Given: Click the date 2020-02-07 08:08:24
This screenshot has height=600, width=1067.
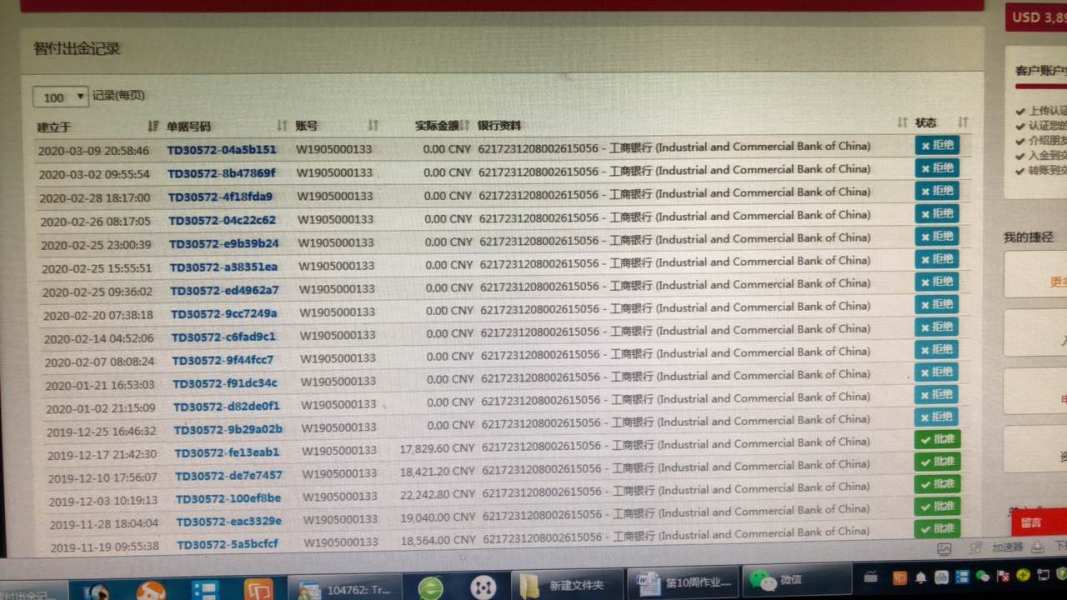Looking at the screenshot, I should 99,362.
